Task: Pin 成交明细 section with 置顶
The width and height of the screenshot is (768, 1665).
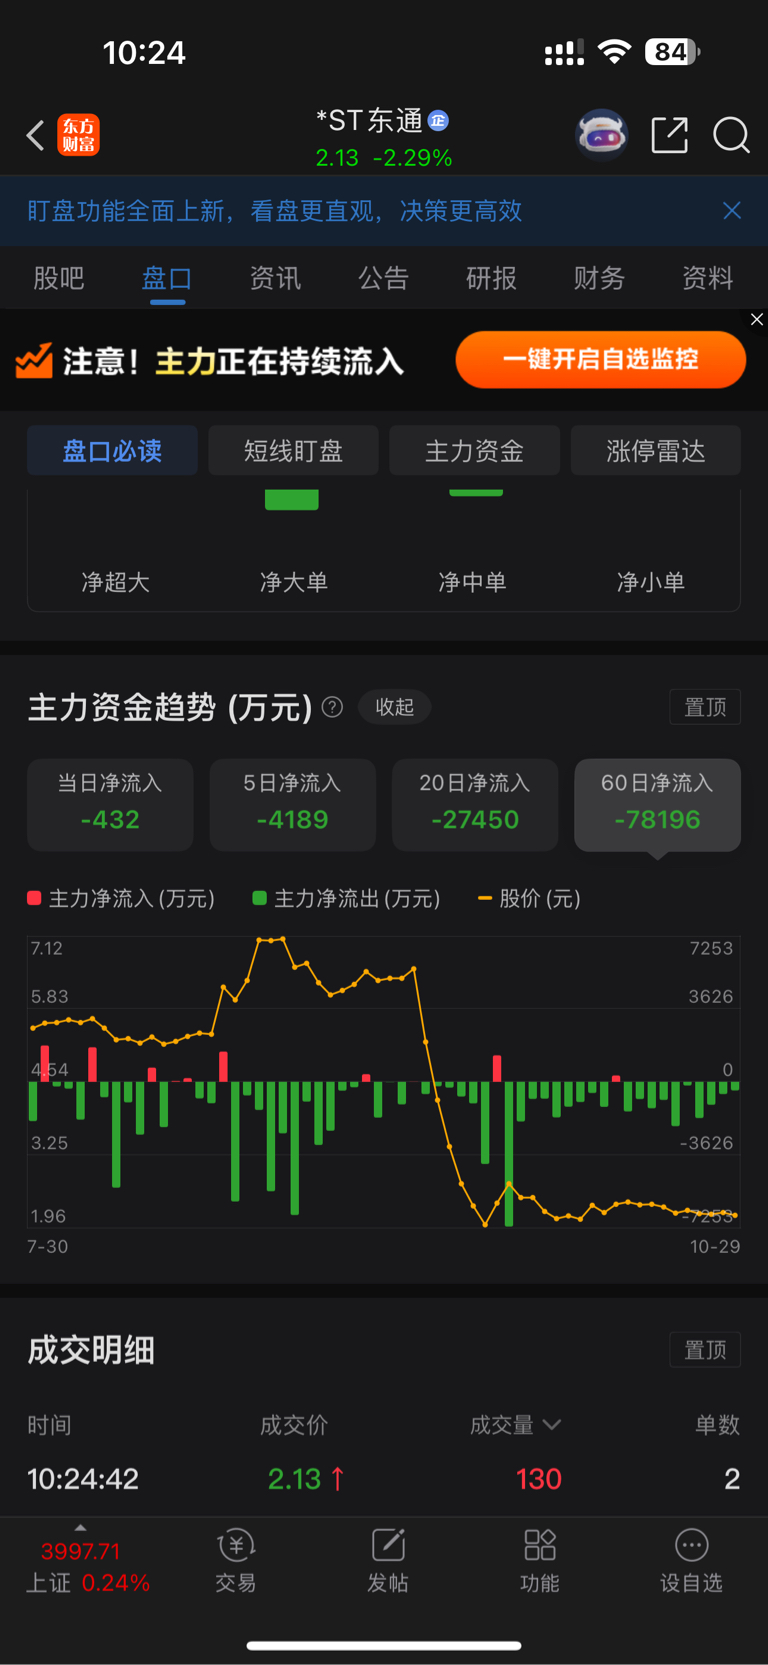Action: click(705, 1350)
